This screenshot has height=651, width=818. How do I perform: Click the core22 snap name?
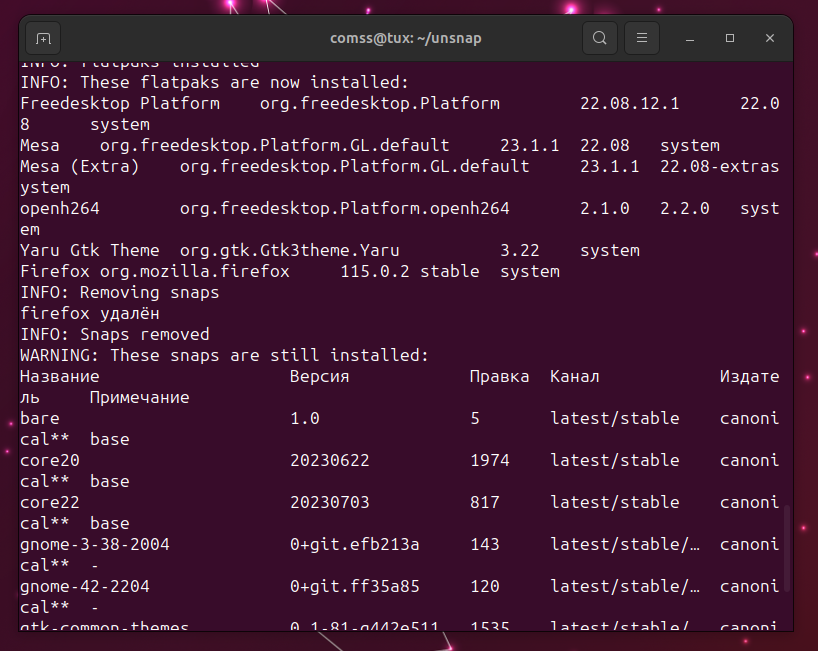50,502
